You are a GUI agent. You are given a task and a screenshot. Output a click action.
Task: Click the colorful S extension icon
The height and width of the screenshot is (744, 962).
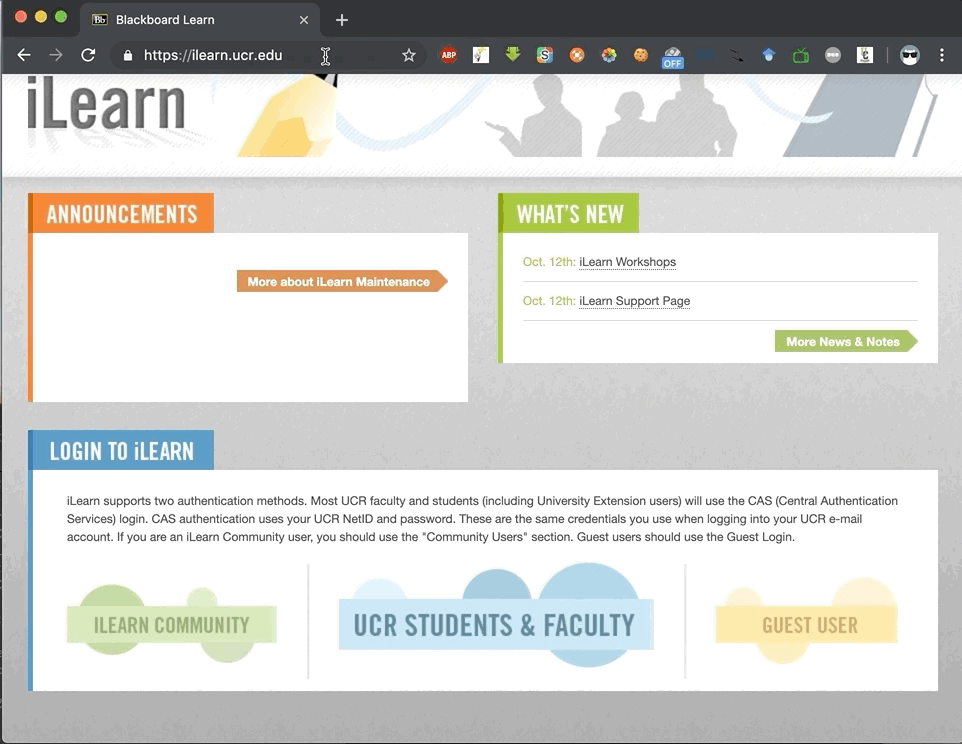click(x=544, y=55)
